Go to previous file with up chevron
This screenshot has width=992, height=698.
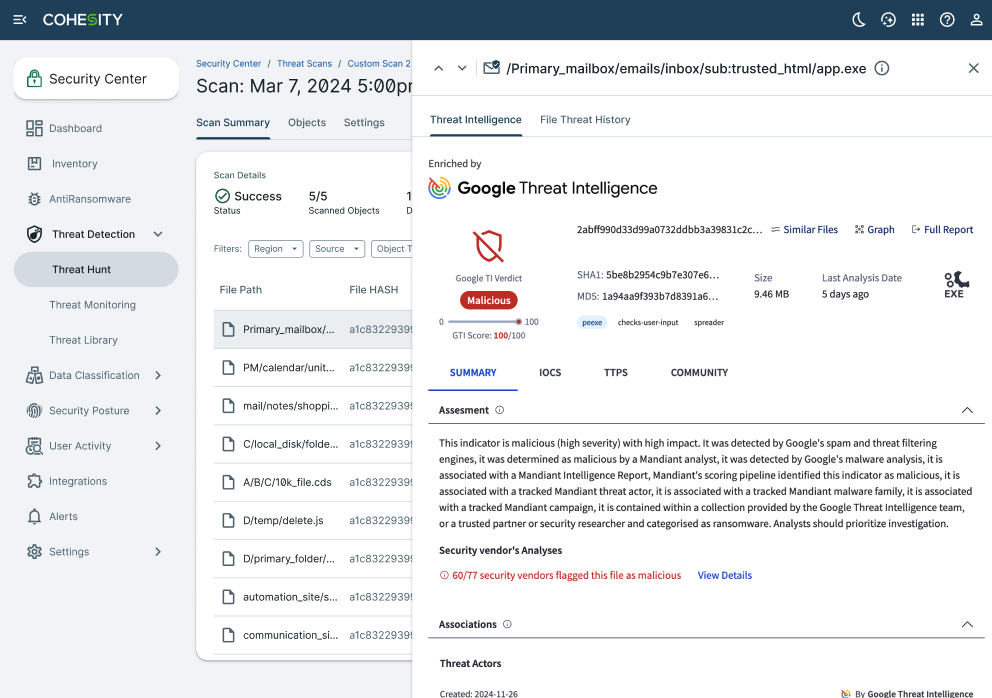coord(438,68)
